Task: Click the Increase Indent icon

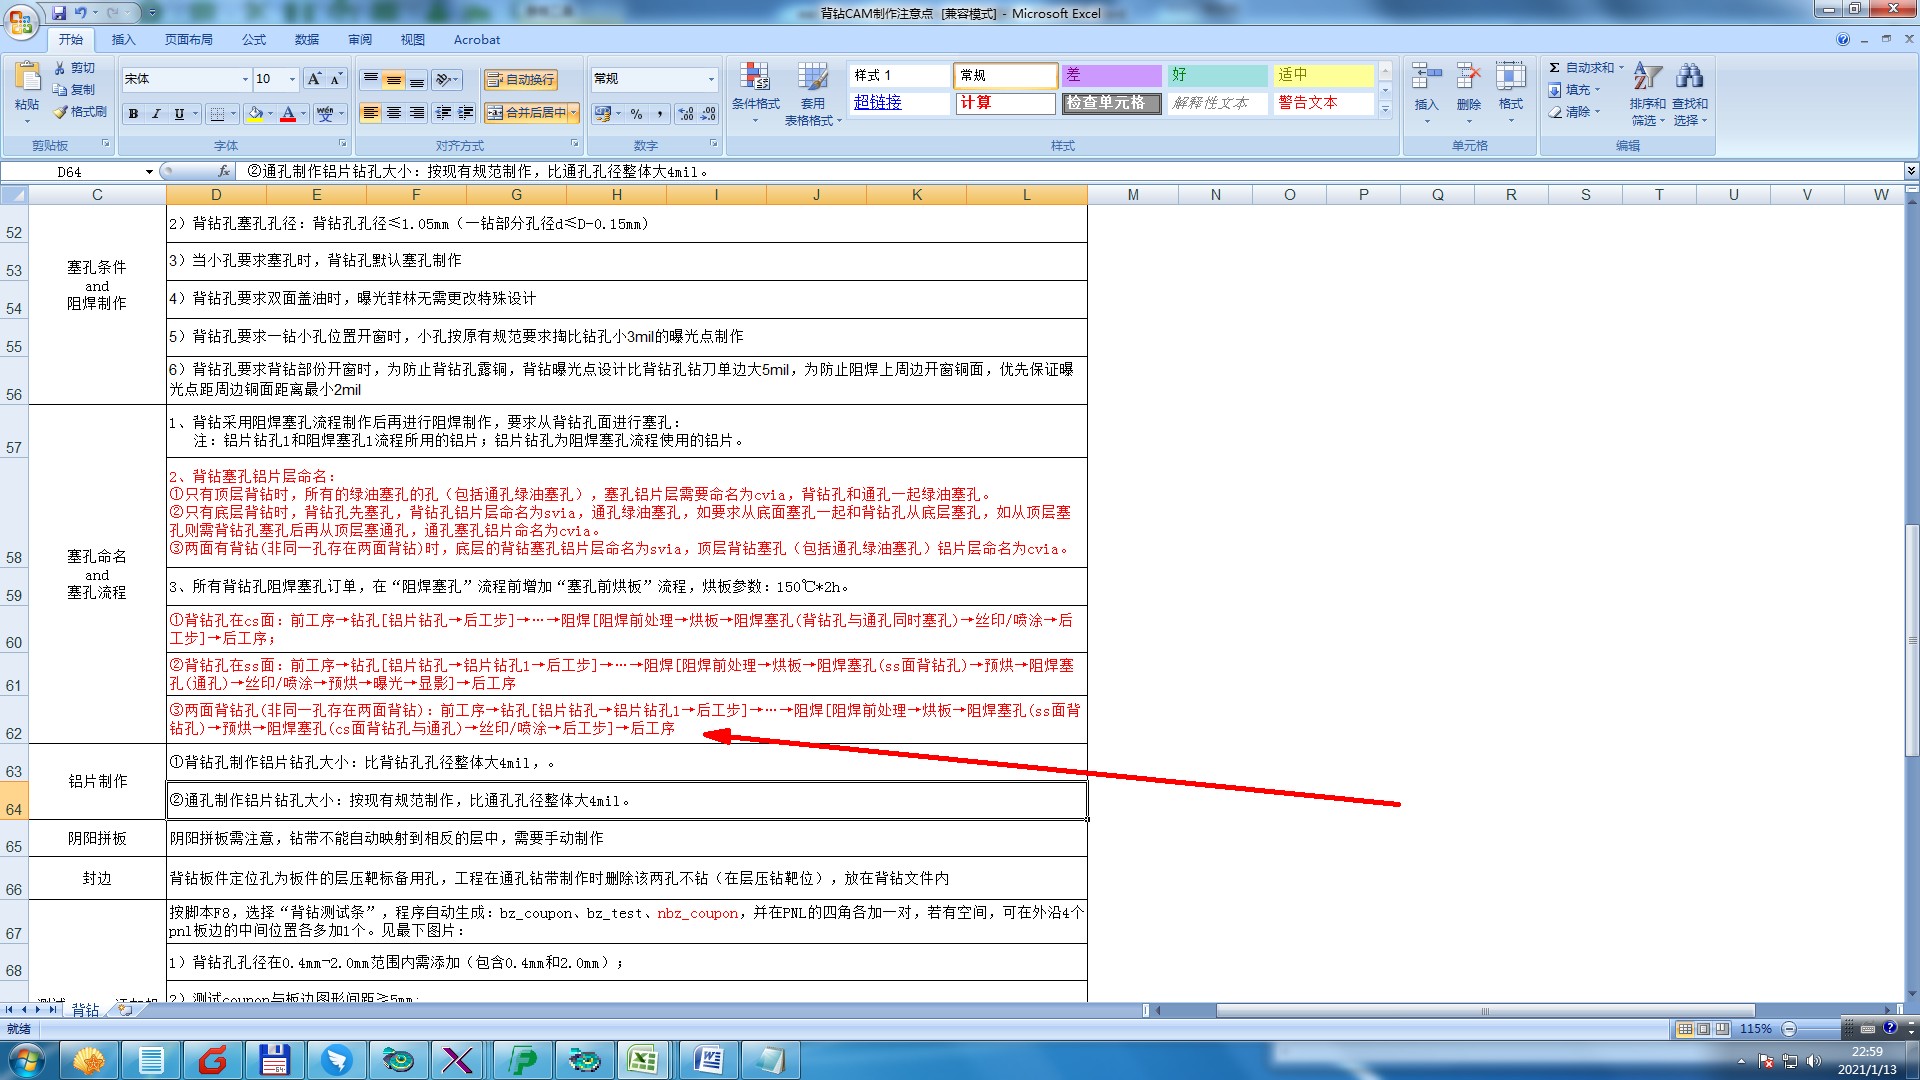Action: (465, 113)
